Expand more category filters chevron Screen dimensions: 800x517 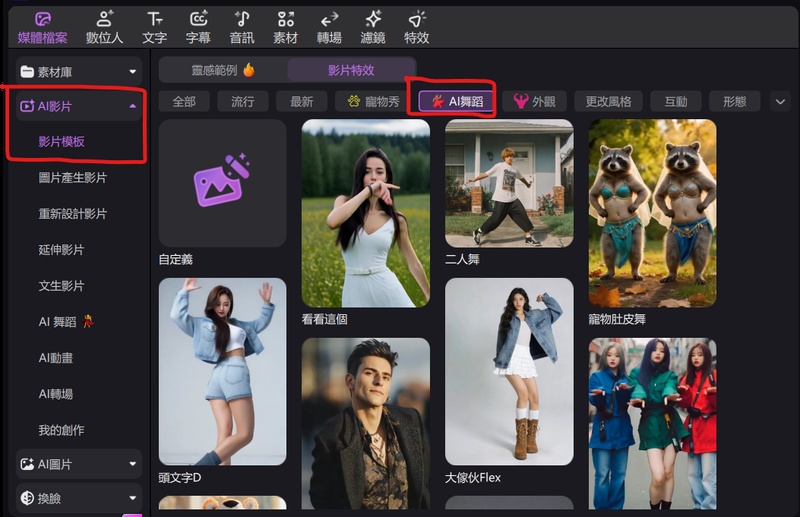[x=780, y=102]
